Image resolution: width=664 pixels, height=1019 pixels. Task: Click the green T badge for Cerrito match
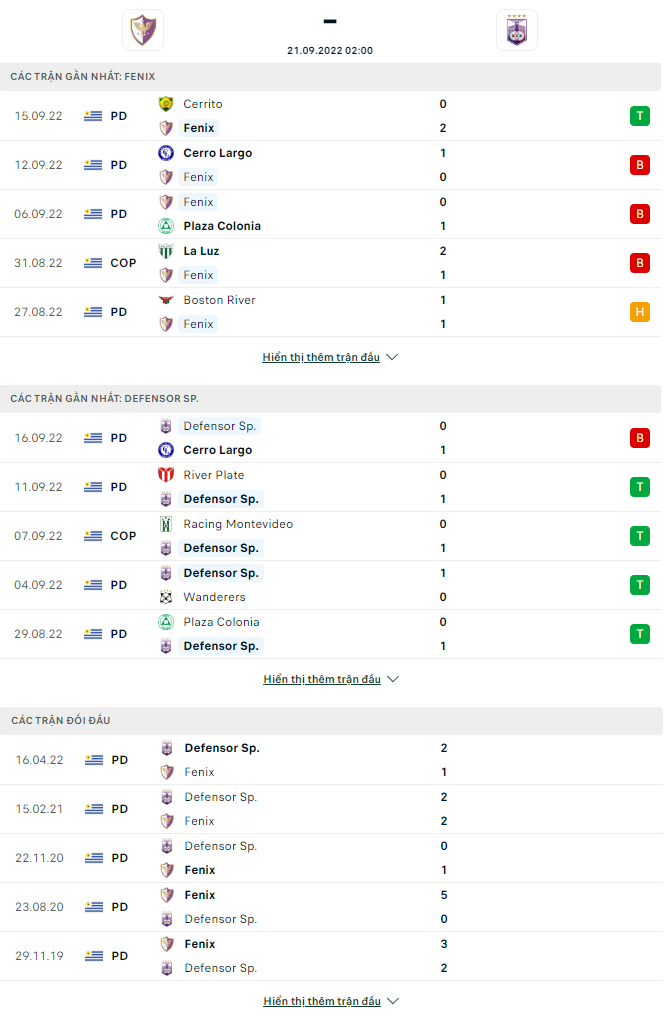[x=640, y=116]
